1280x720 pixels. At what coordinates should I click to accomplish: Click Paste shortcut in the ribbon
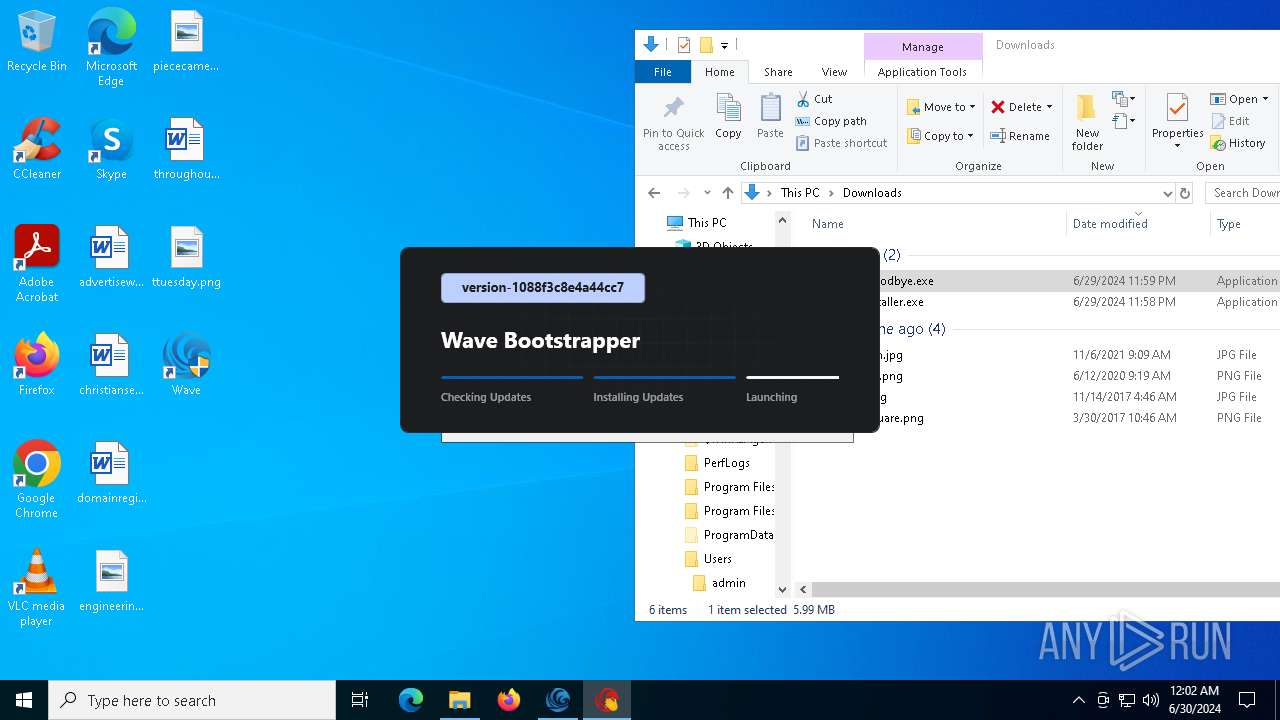click(x=842, y=143)
